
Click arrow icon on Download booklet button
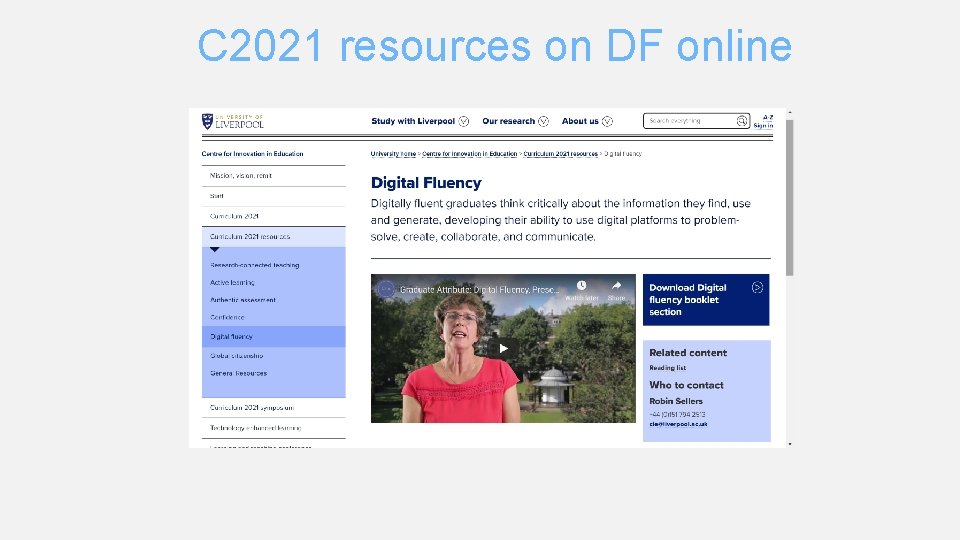point(757,288)
